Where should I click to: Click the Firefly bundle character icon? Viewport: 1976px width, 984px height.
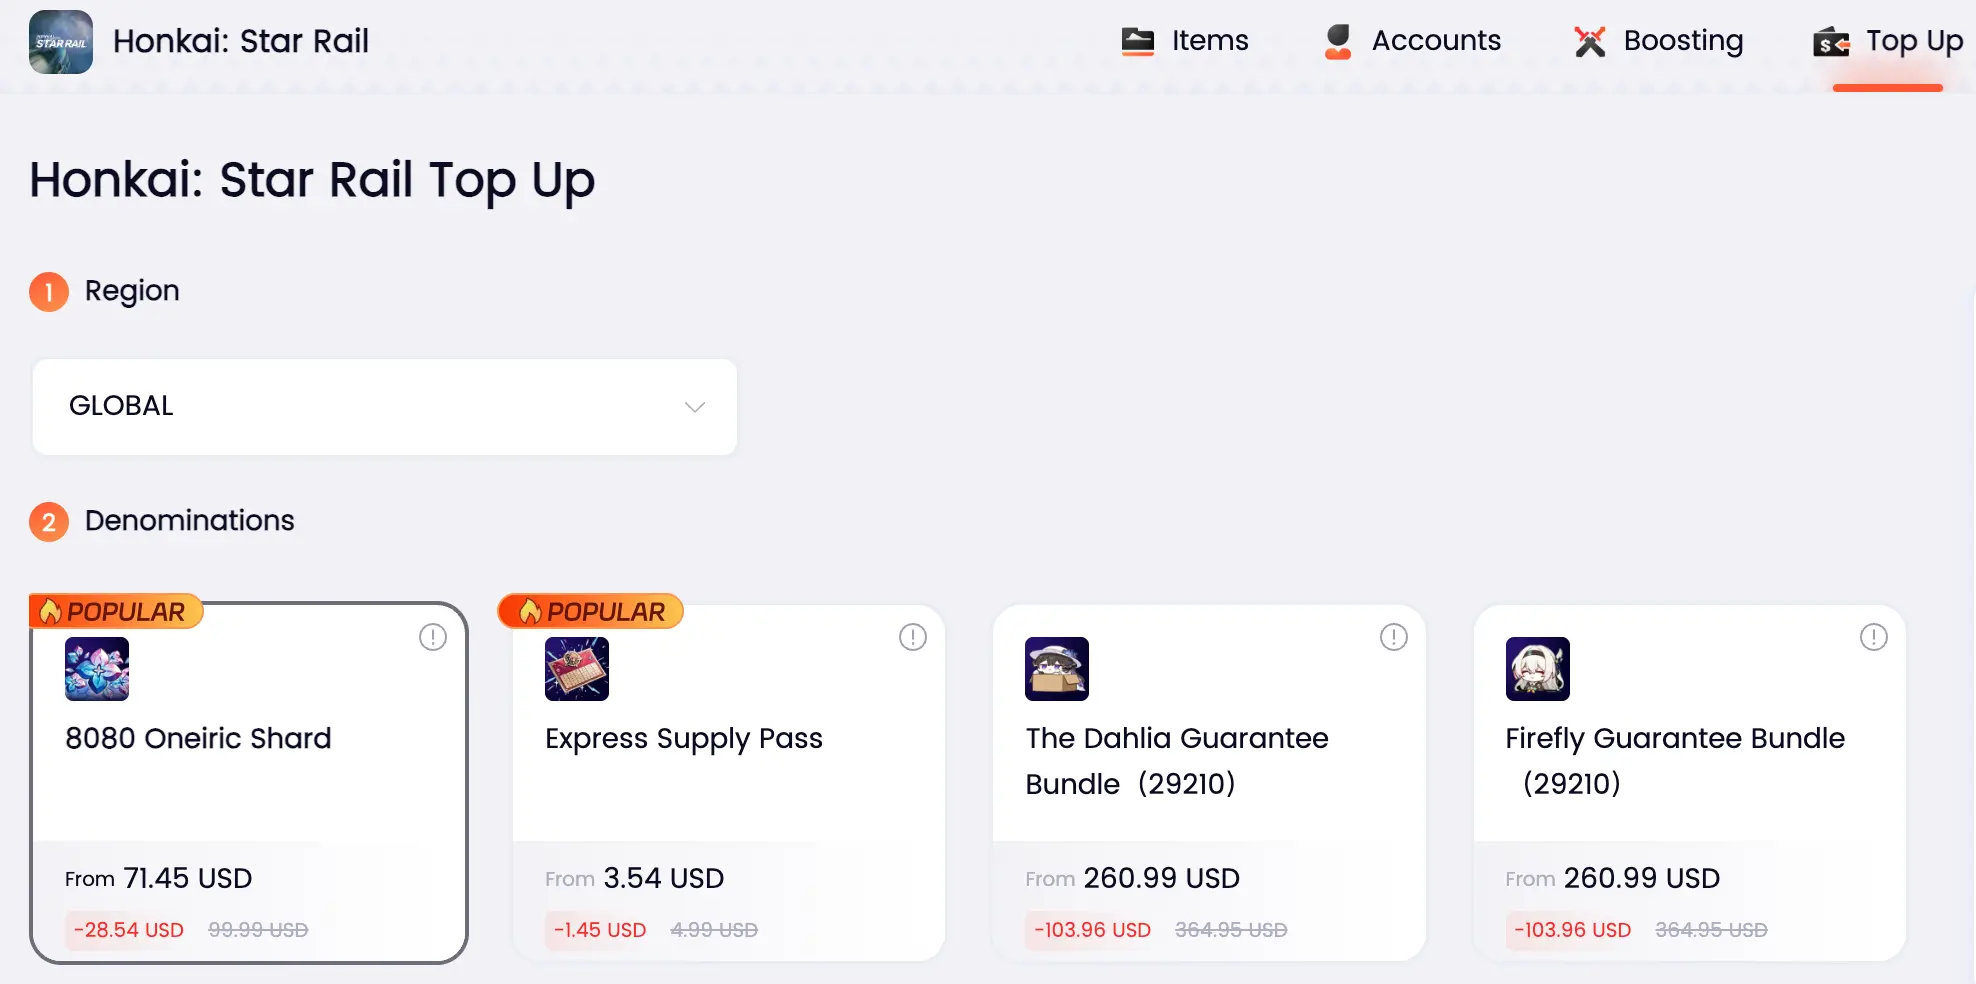click(1538, 669)
